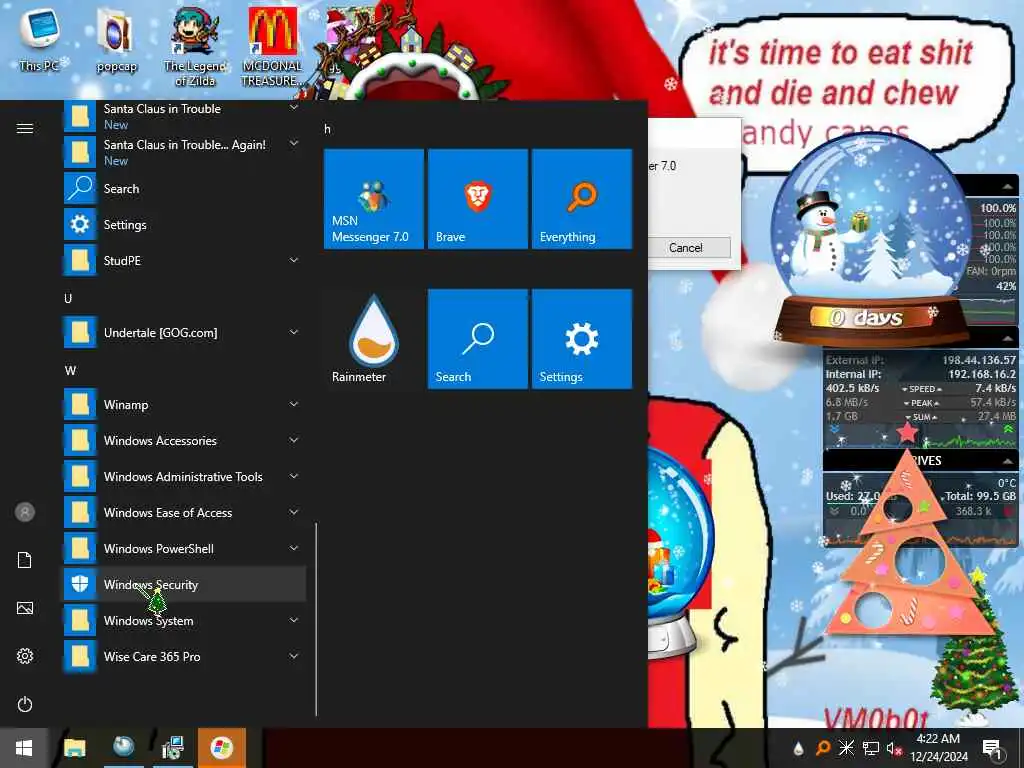Viewport: 1024px width, 768px height.
Task: Click the U letter header
Action: tap(68, 298)
